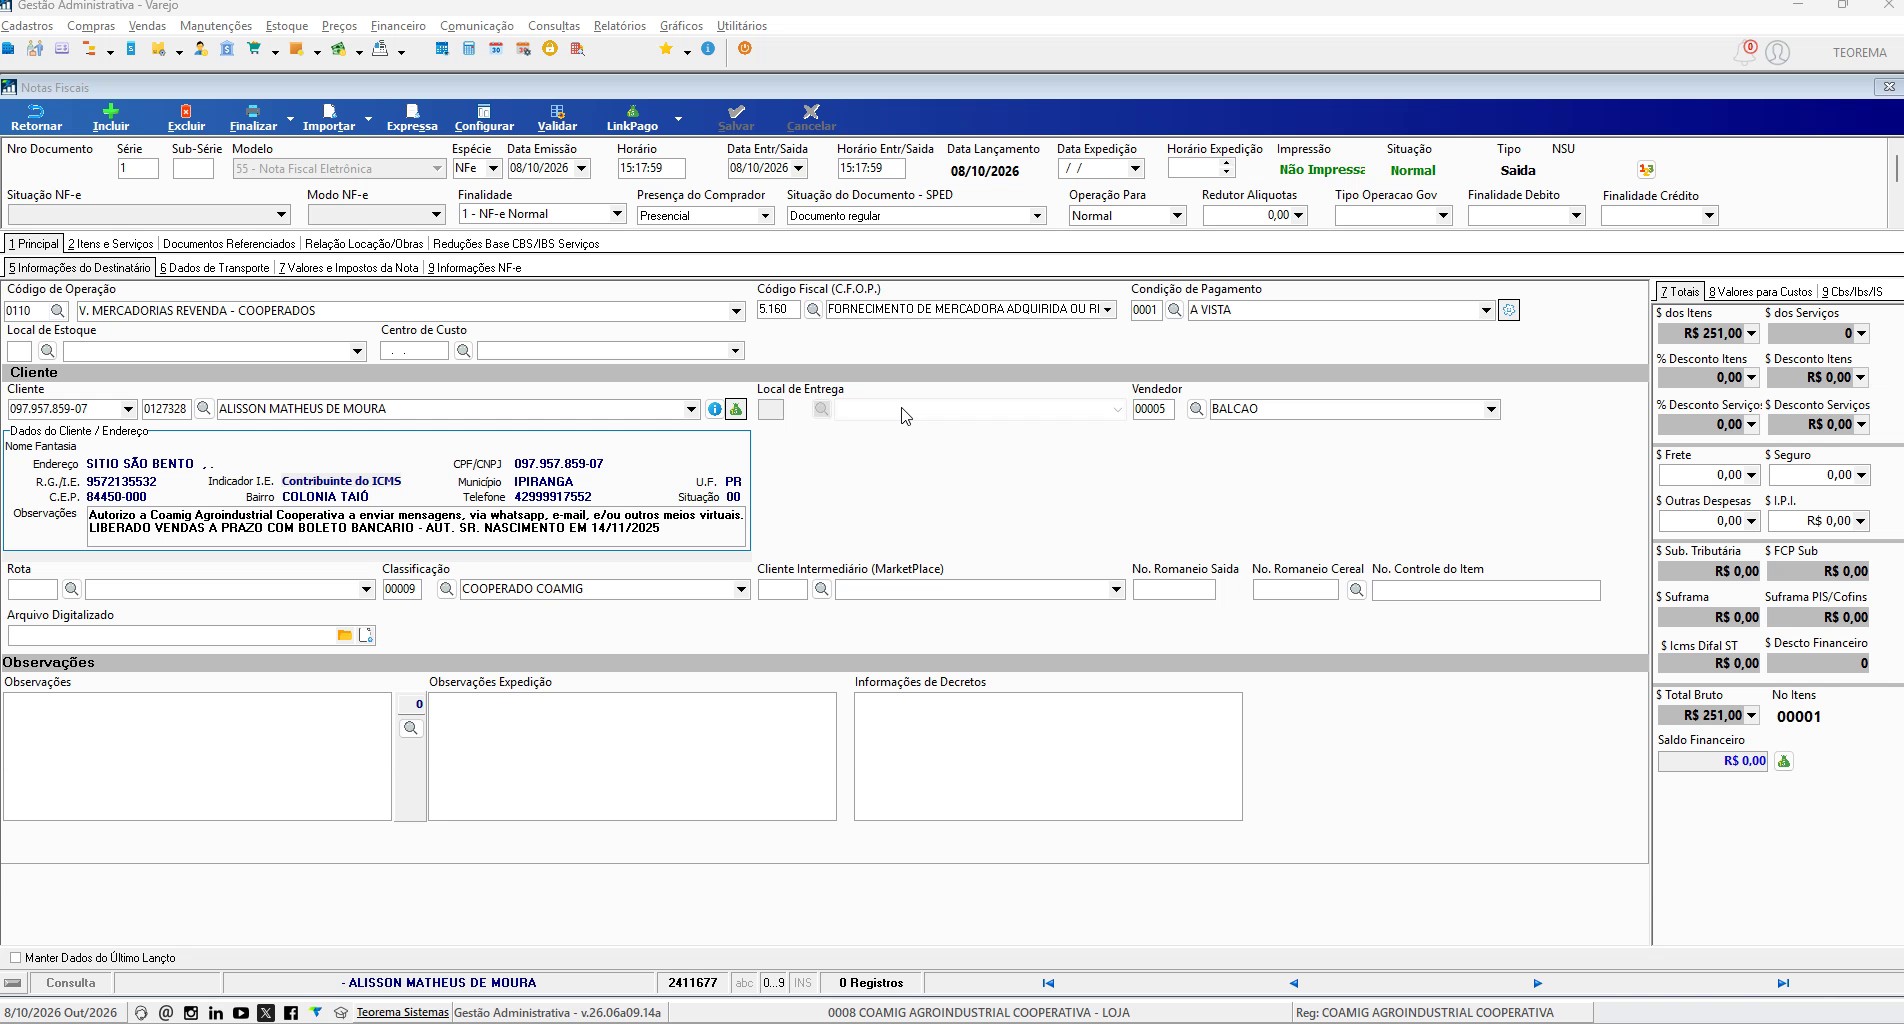This screenshot has width=1904, height=1024.
Task: Open the Classificação COOPERADO COAMIG dropdown
Action: click(x=741, y=589)
